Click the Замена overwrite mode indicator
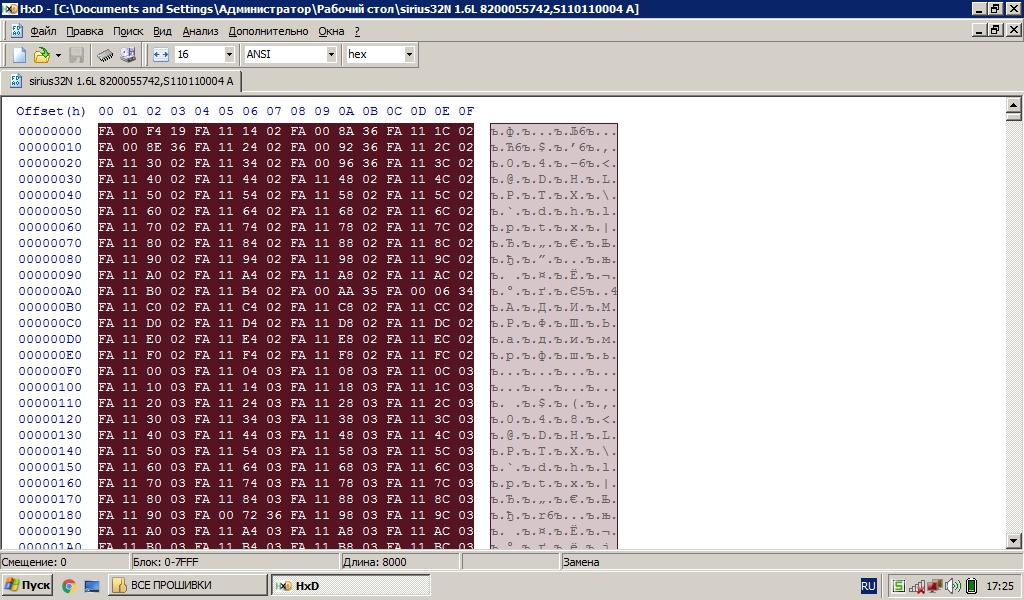The height and width of the screenshot is (600, 1024). click(792, 562)
